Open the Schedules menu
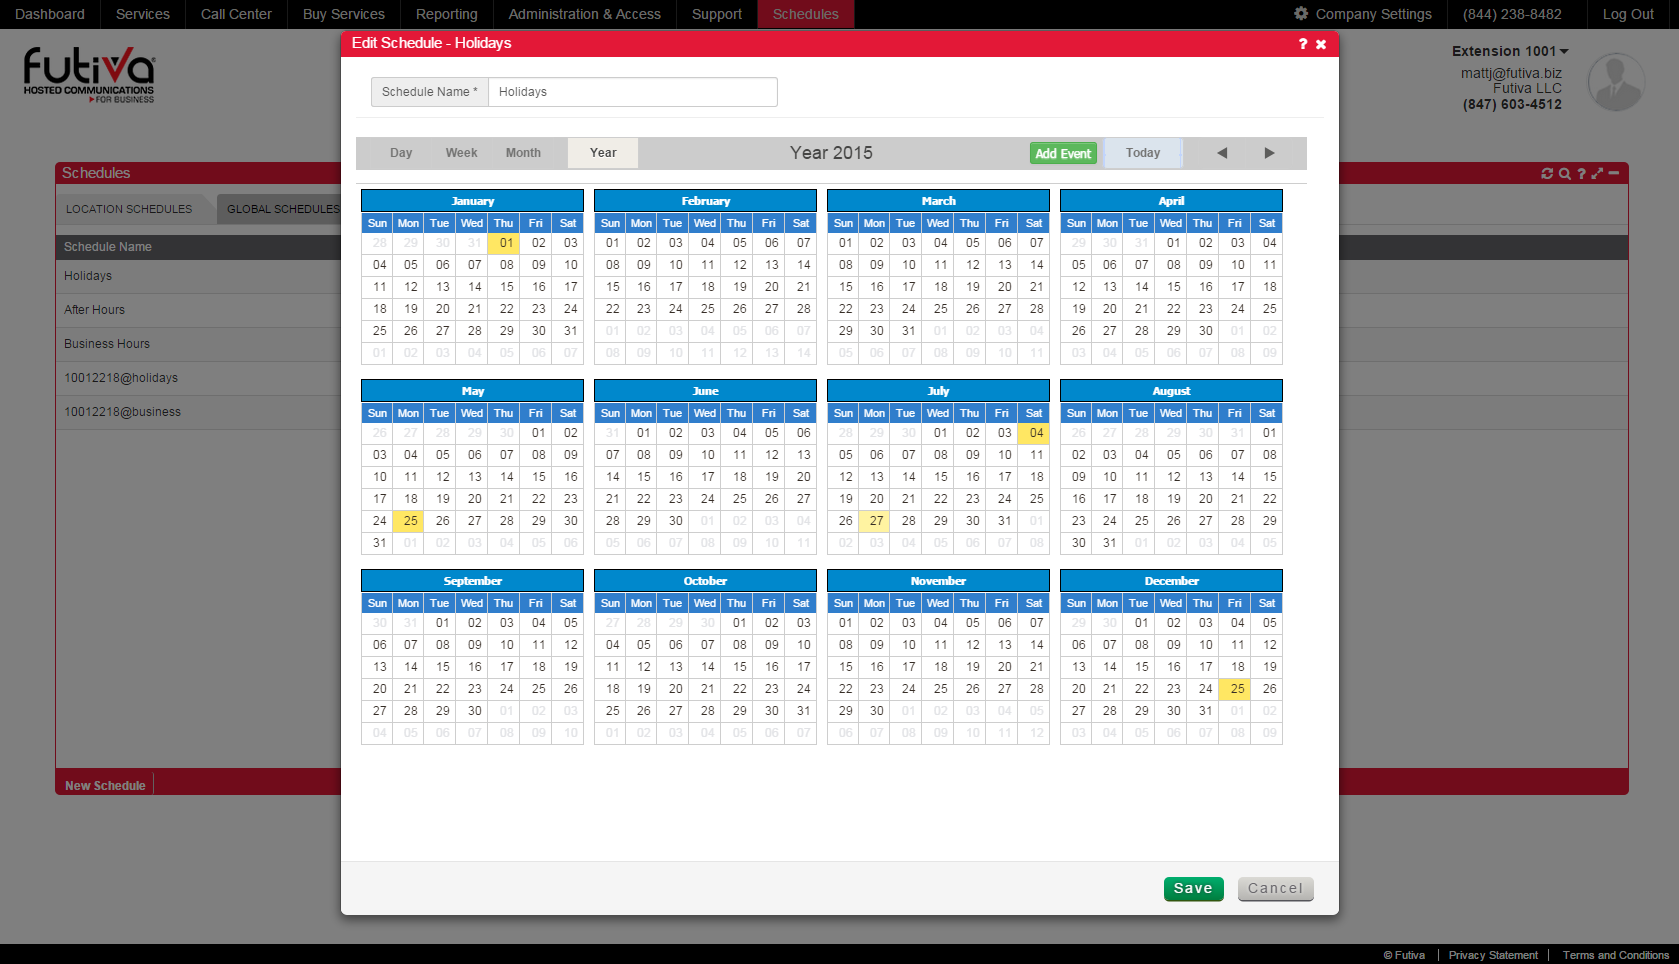Screen dimensions: 1679x964 pyautogui.click(x=806, y=14)
